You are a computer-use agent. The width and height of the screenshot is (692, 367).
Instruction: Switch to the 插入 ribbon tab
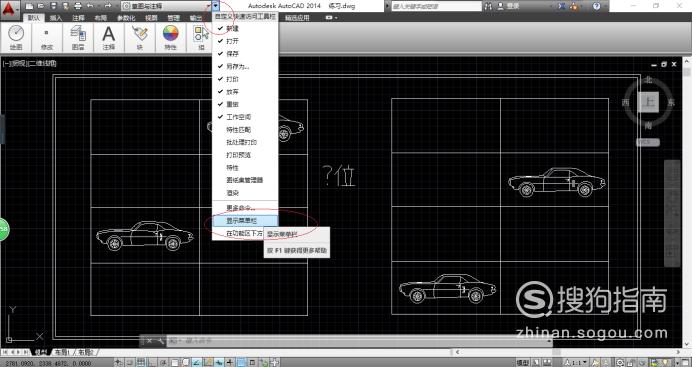coord(56,18)
